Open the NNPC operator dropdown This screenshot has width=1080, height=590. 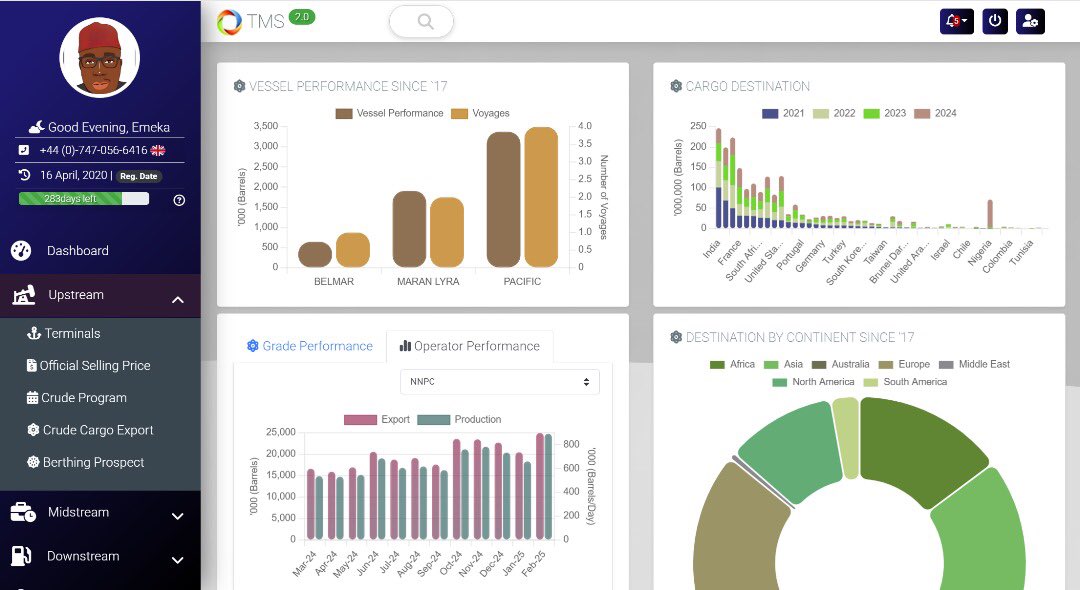(x=499, y=381)
